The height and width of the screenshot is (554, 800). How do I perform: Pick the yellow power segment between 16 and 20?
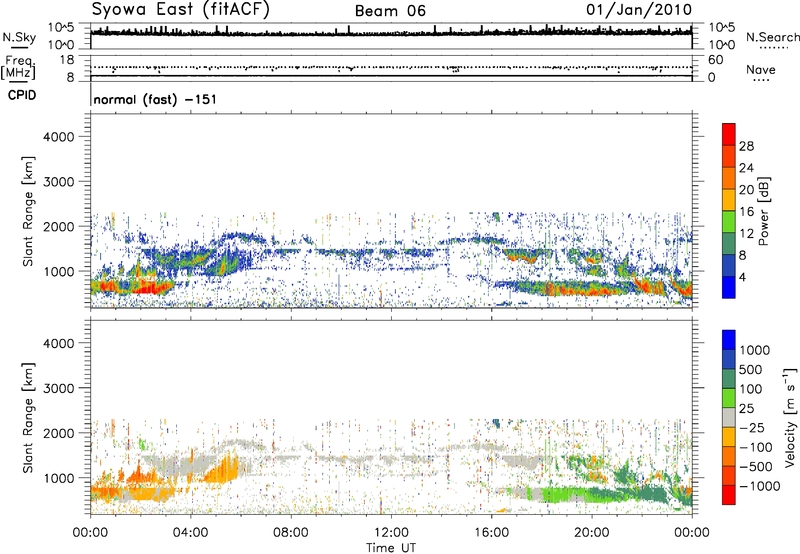[729, 200]
